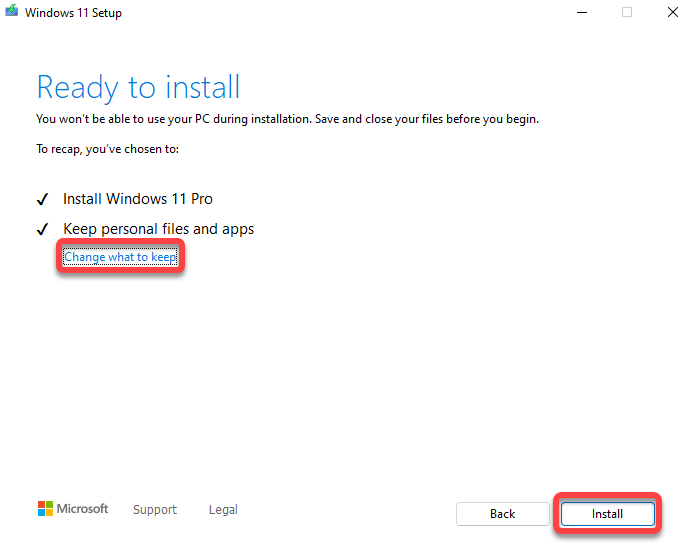Click the checkmark beside Keep personal files
Image resolution: width=694 pixels, height=547 pixels.
click(x=42, y=229)
